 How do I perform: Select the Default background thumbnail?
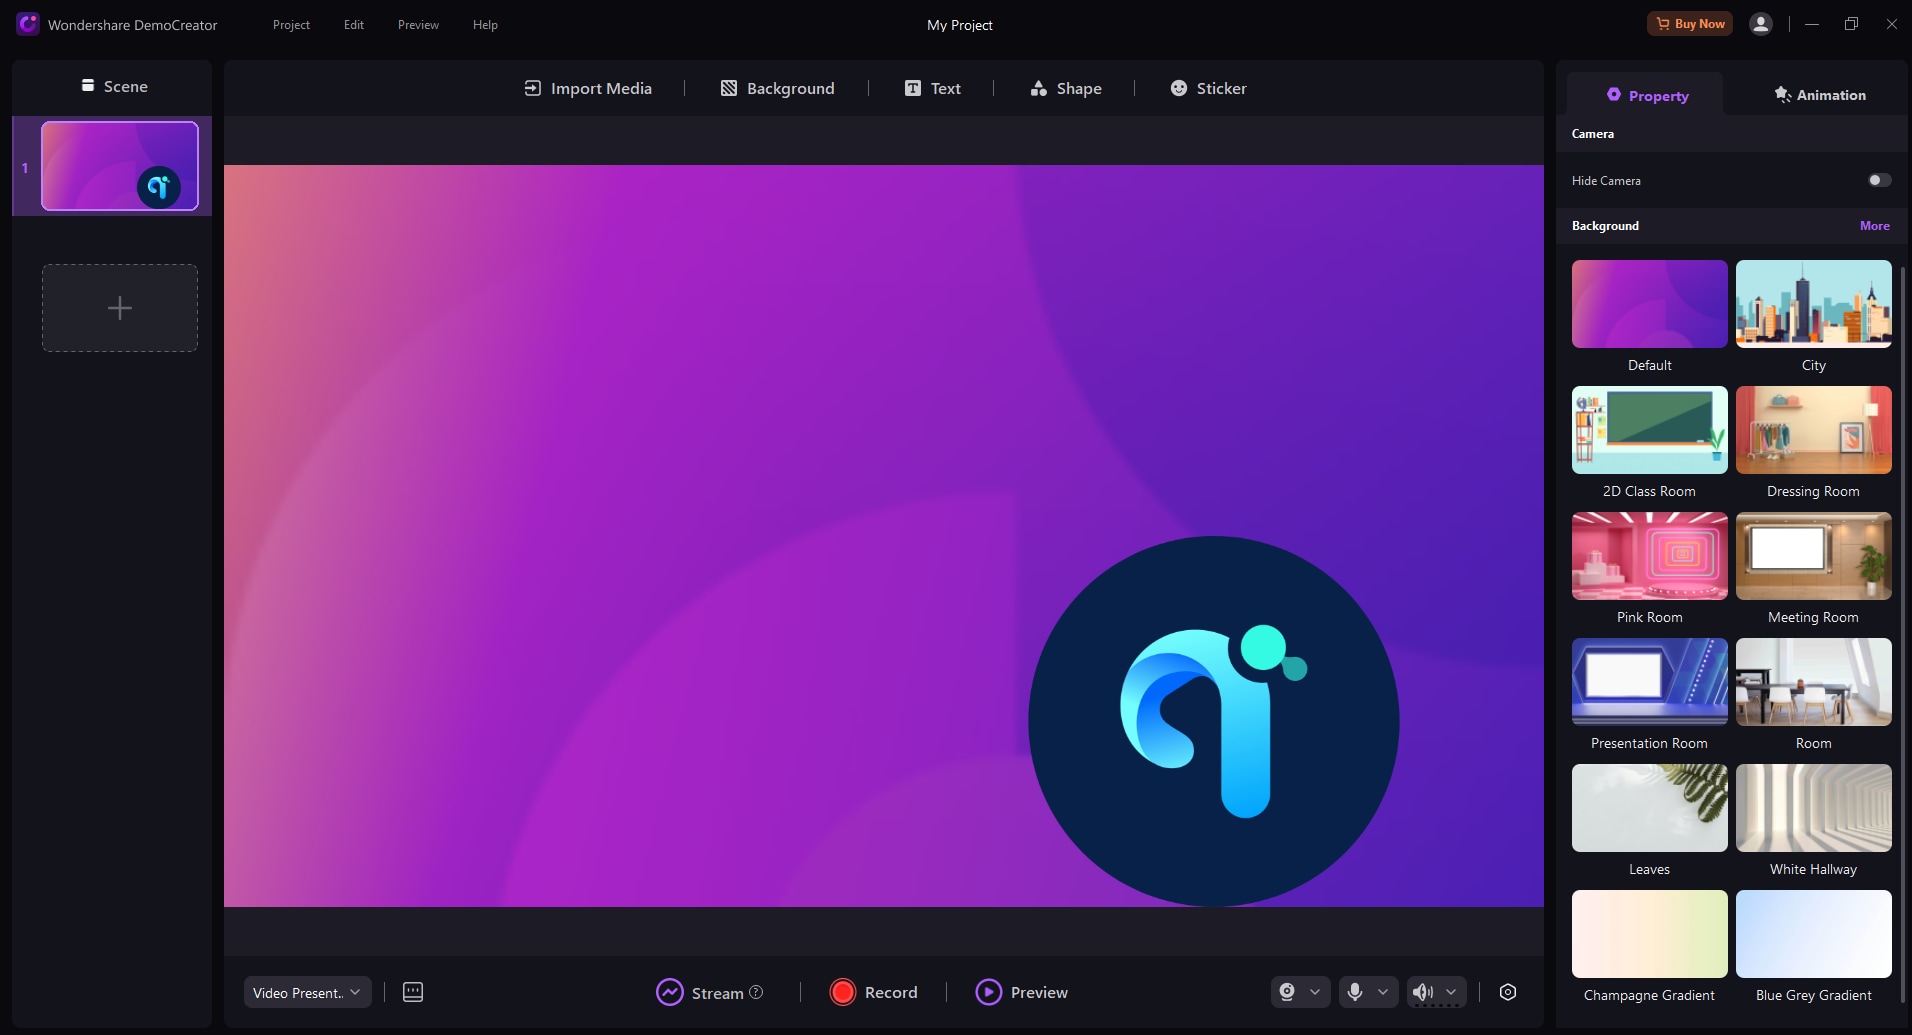pos(1650,304)
